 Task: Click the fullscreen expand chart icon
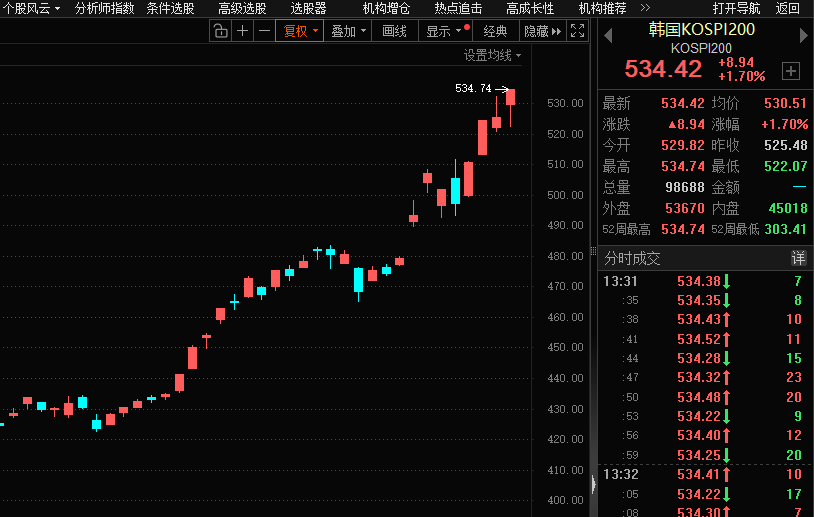coord(577,31)
